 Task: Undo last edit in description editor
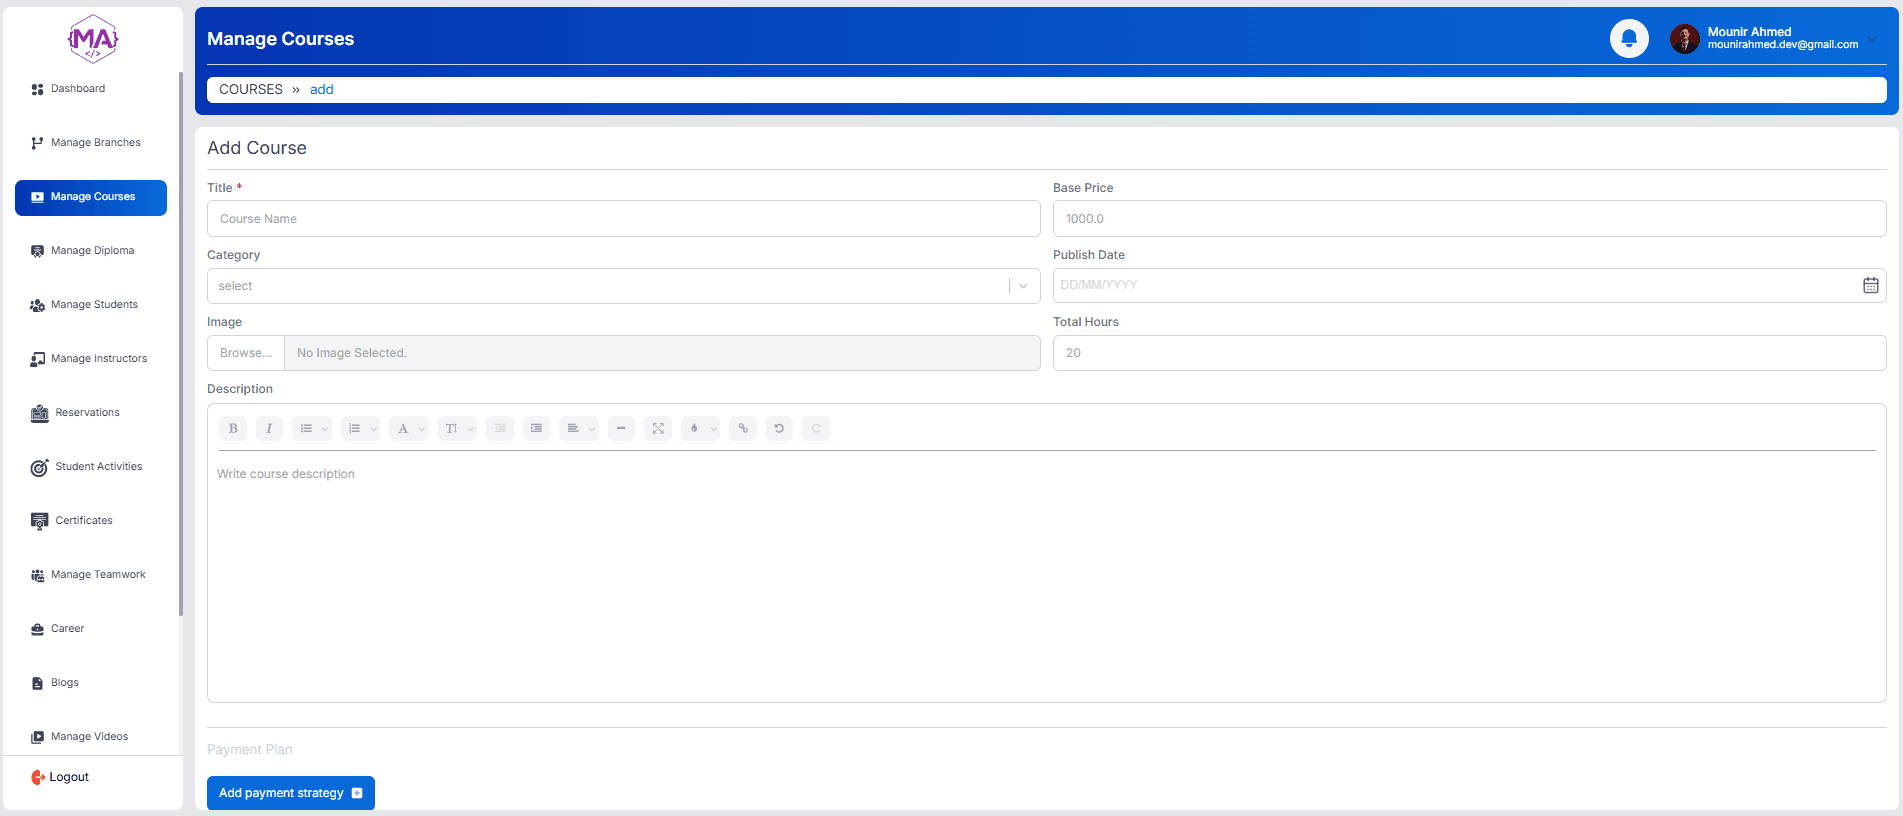point(779,429)
